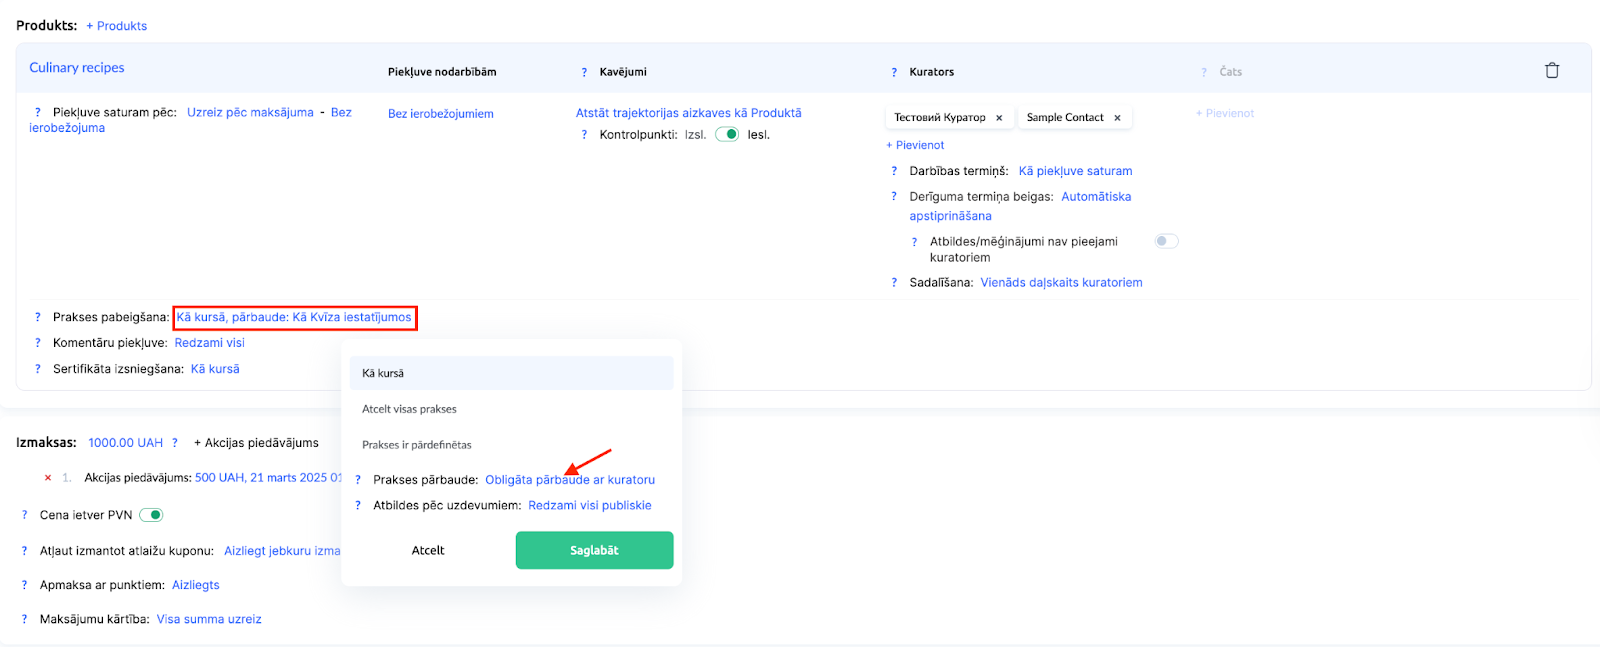This screenshot has width=1600, height=647.
Task: Select Atcelt visas prakses option
Action: pyautogui.click(x=409, y=409)
